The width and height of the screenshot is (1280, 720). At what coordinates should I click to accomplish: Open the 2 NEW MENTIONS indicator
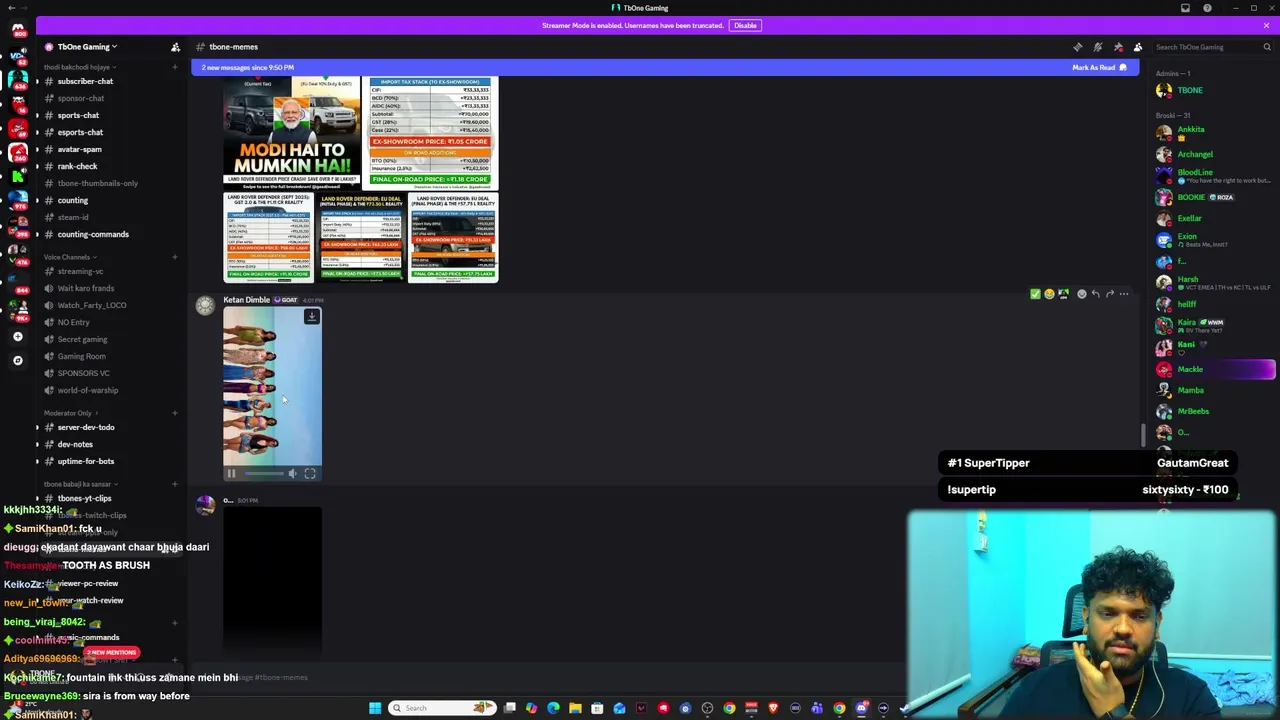[112, 652]
